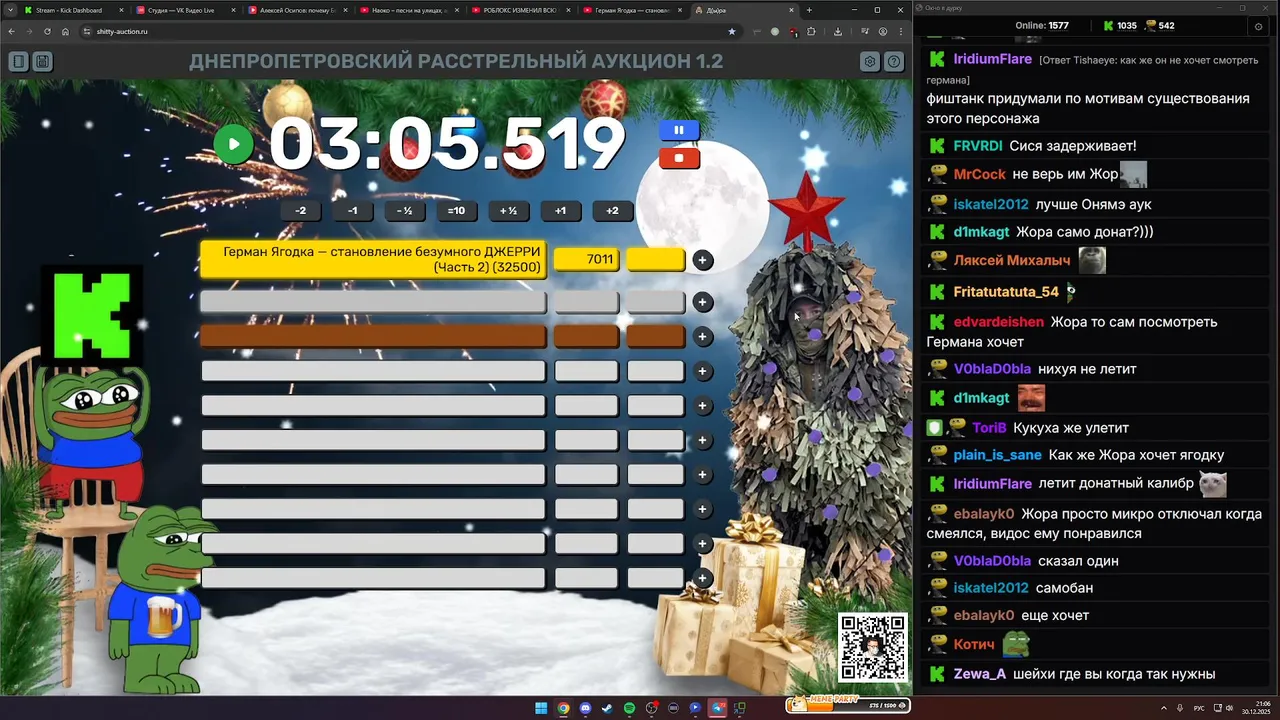Click edvardeishen username in chat
The width and height of the screenshot is (1280, 720).
998,322
